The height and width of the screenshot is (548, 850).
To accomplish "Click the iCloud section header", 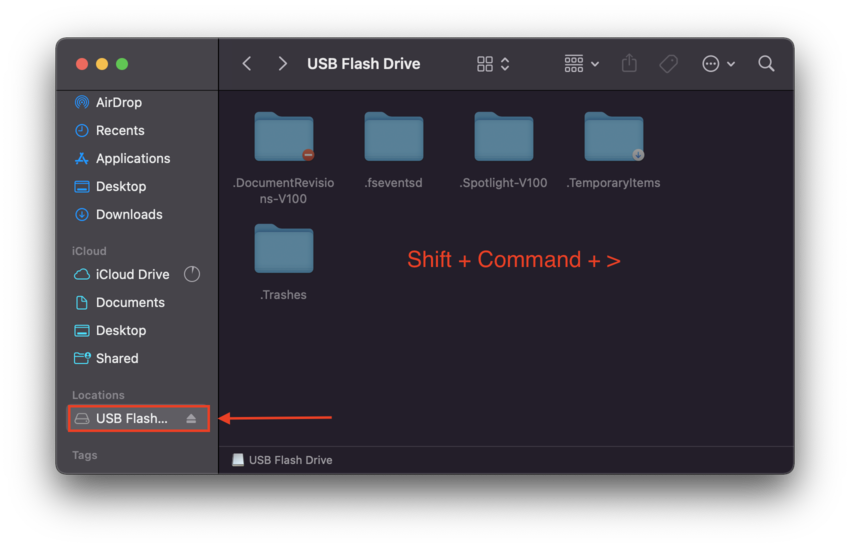I will click(89, 251).
